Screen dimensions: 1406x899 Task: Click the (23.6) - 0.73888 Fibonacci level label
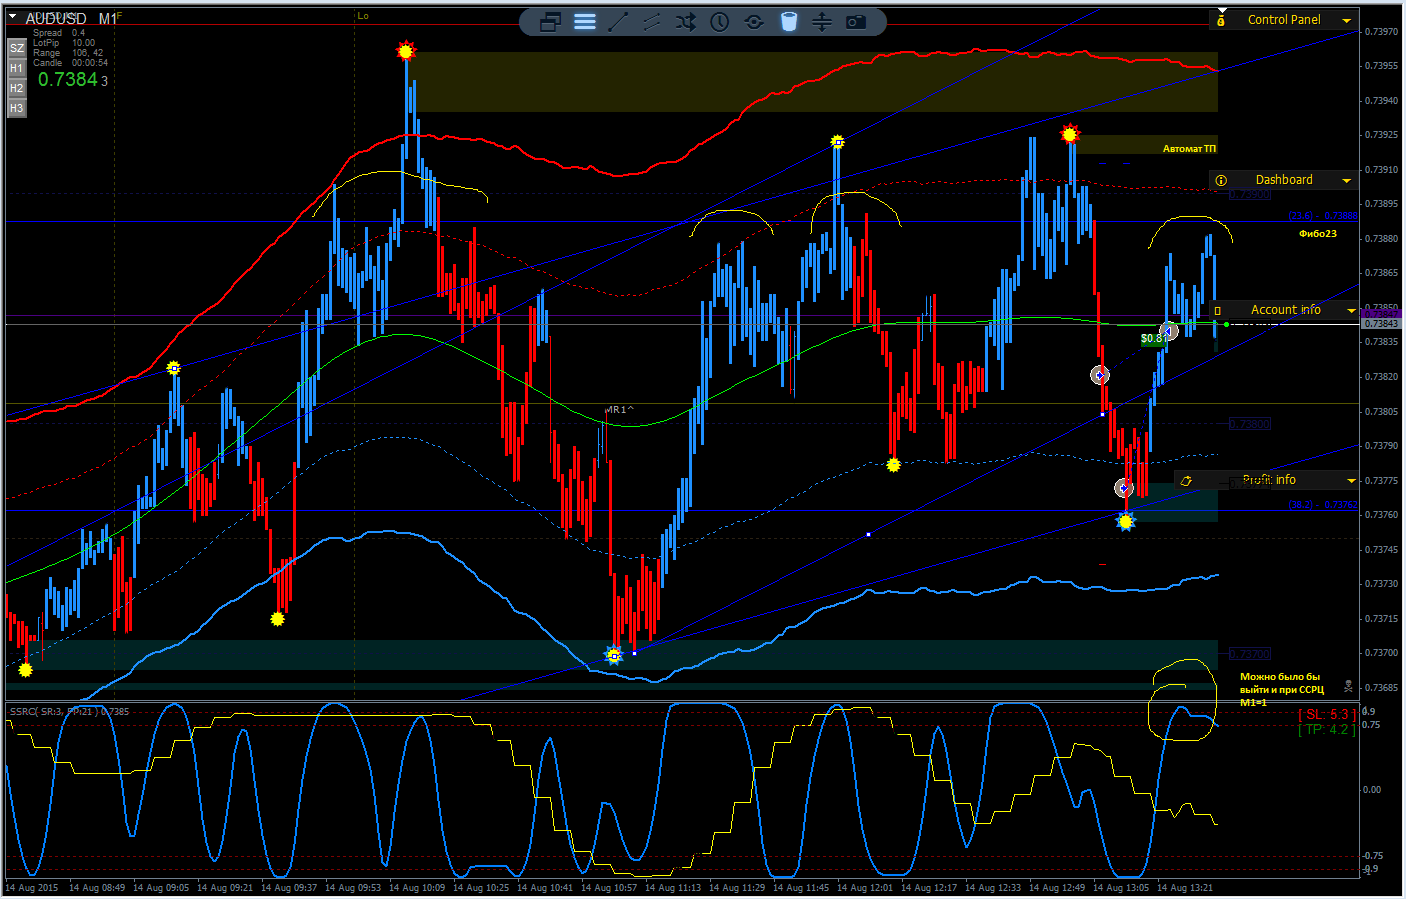[x=1323, y=216]
